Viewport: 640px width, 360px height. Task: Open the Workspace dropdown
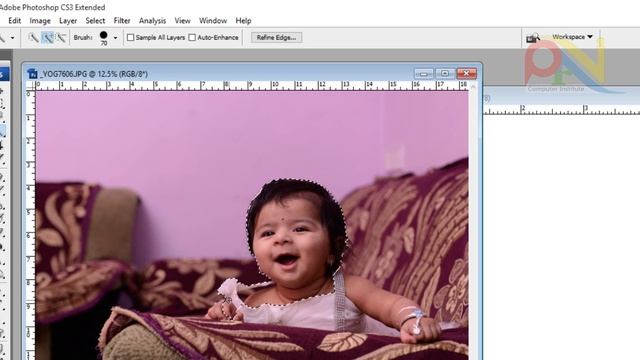point(572,37)
